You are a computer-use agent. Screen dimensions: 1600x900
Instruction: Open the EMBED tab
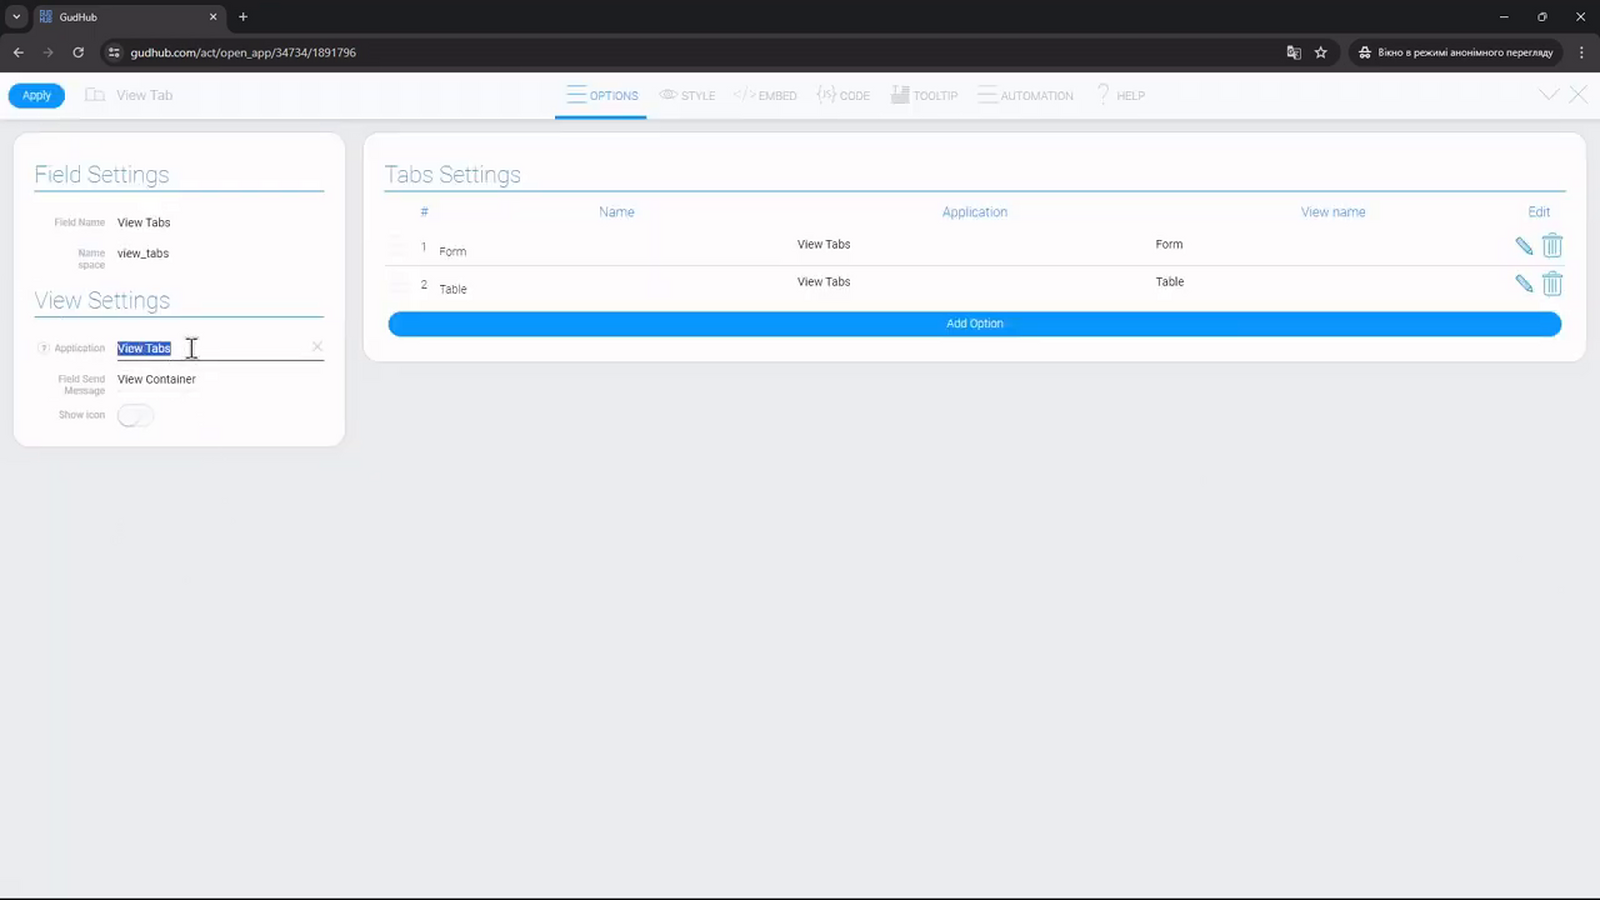point(765,96)
